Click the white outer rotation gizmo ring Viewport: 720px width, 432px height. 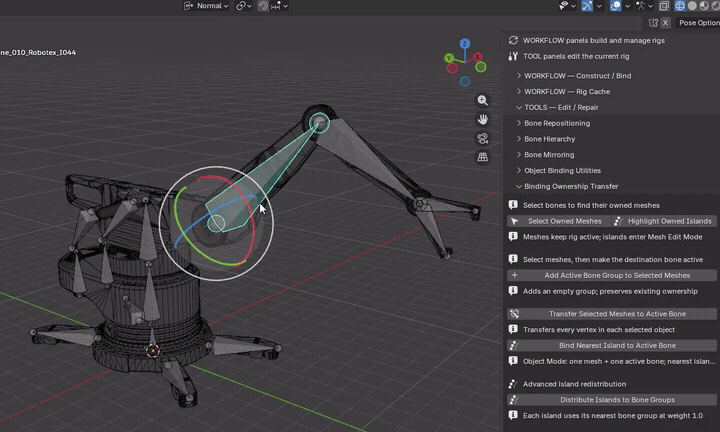coord(216,167)
